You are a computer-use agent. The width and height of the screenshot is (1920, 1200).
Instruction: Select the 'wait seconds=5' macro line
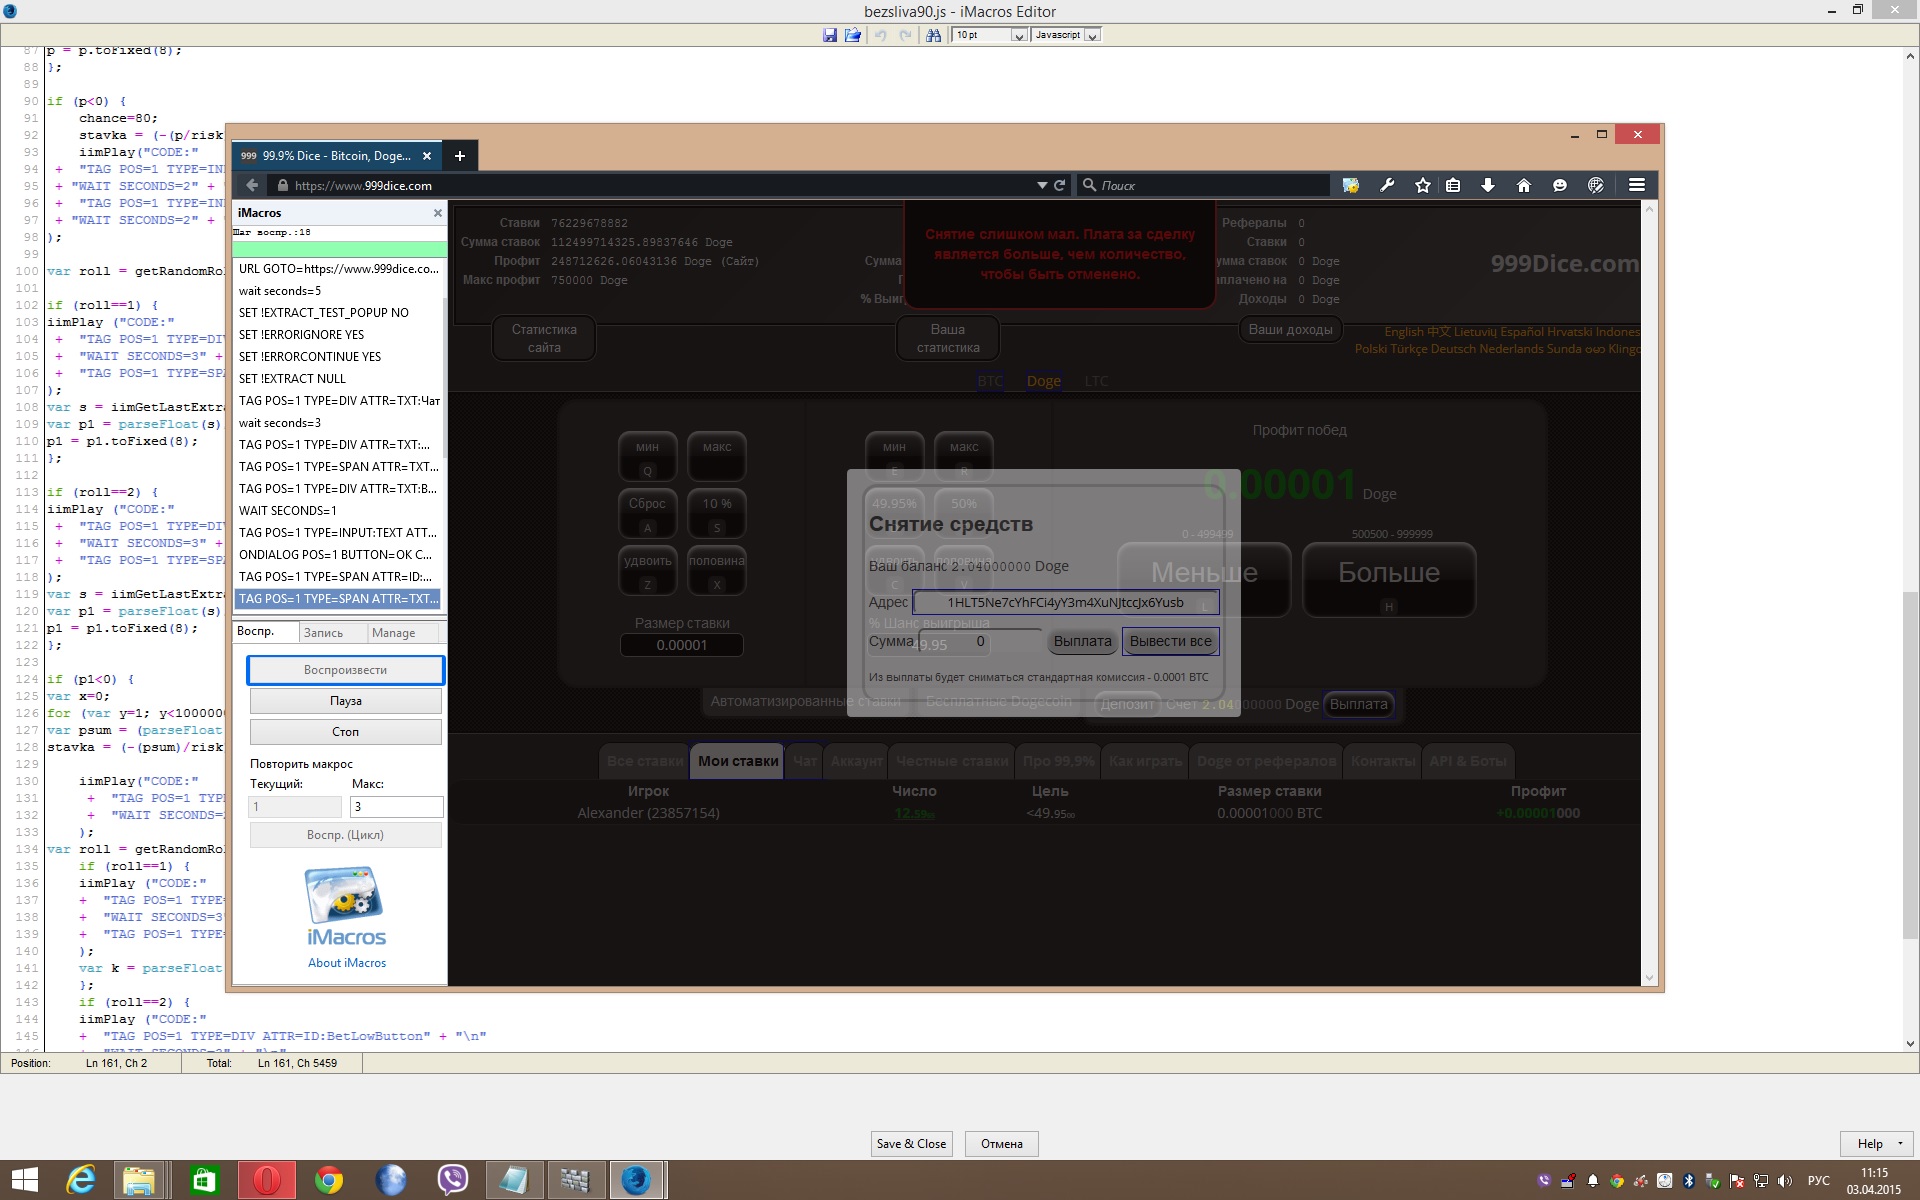[337, 291]
